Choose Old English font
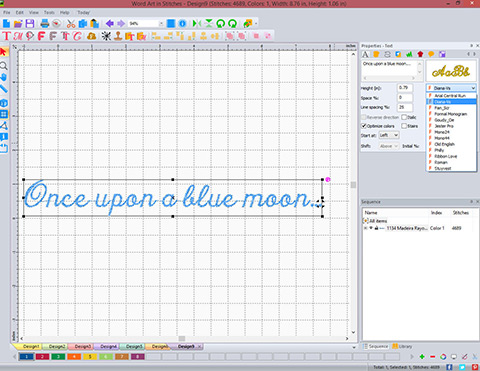 [451, 144]
